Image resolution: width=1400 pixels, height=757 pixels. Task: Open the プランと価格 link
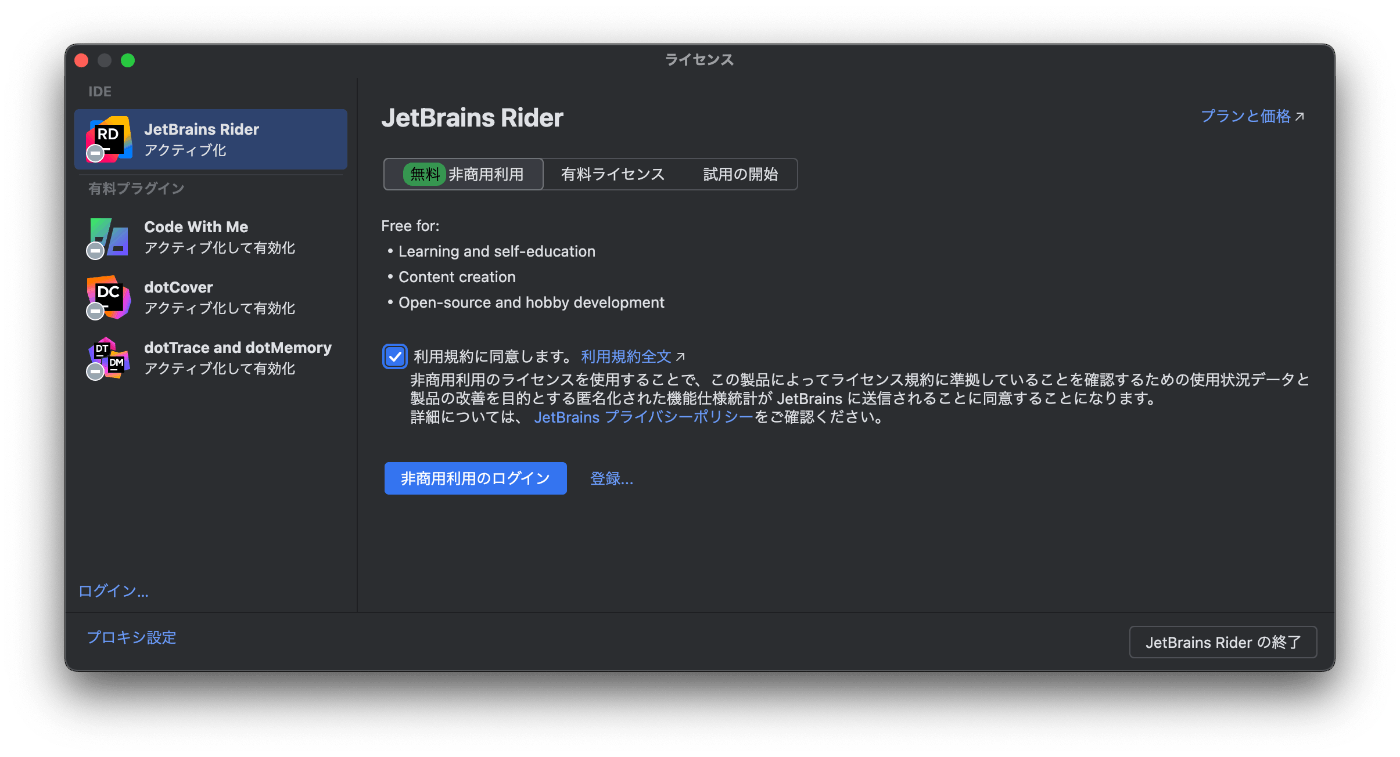pyautogui.click(x=1253, y=116)
